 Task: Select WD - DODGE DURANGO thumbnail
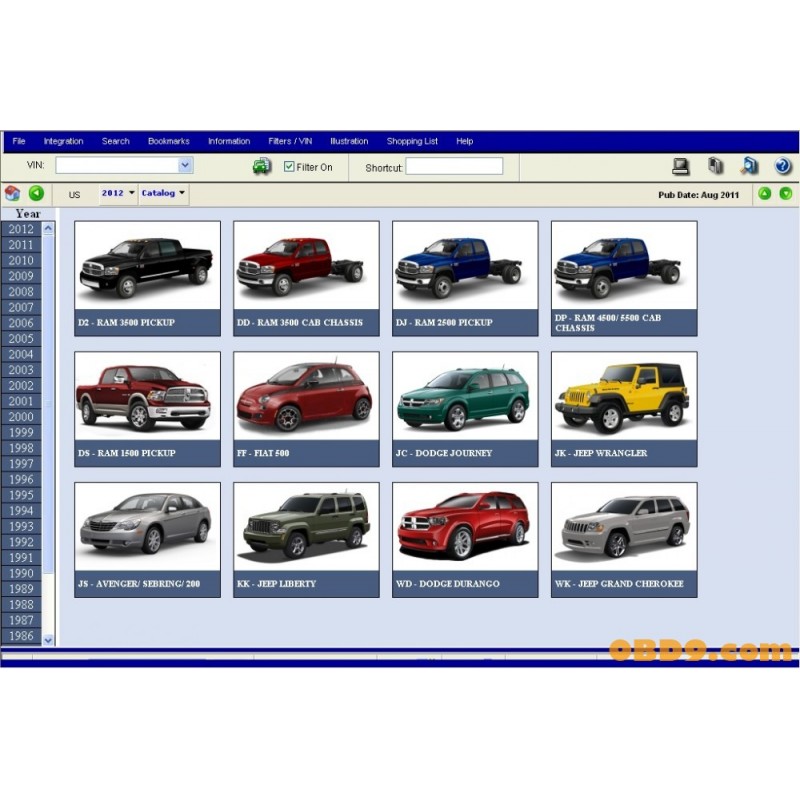coord(465,540)
